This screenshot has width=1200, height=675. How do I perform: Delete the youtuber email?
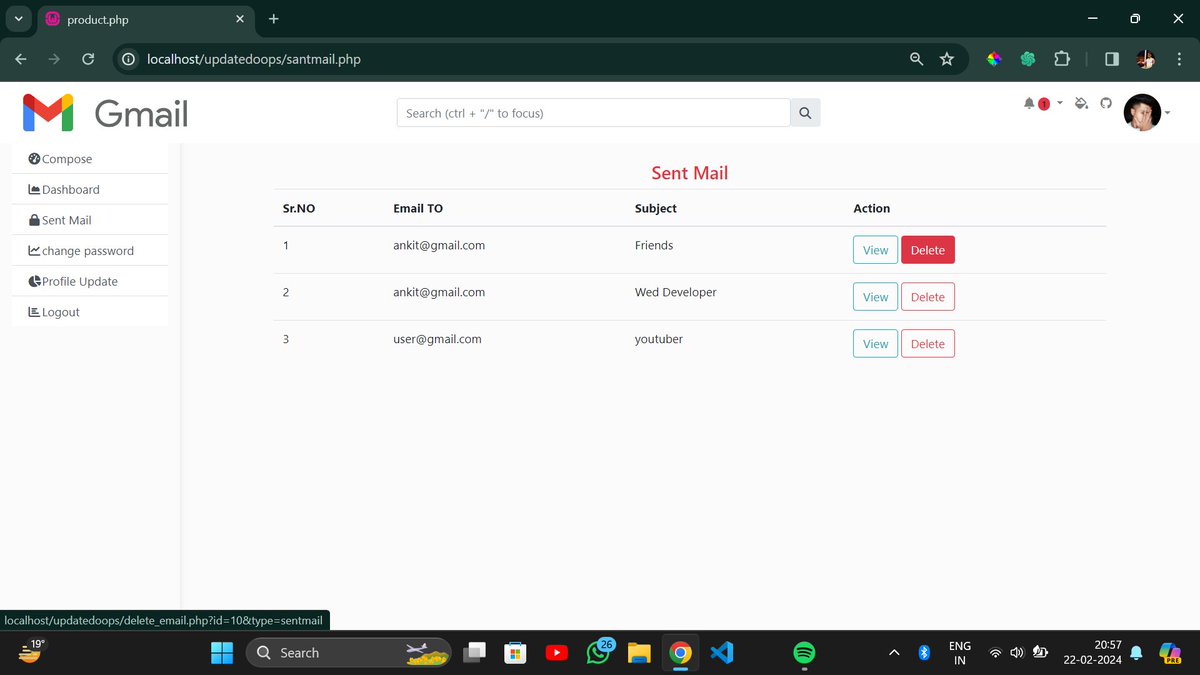(928, 344)
